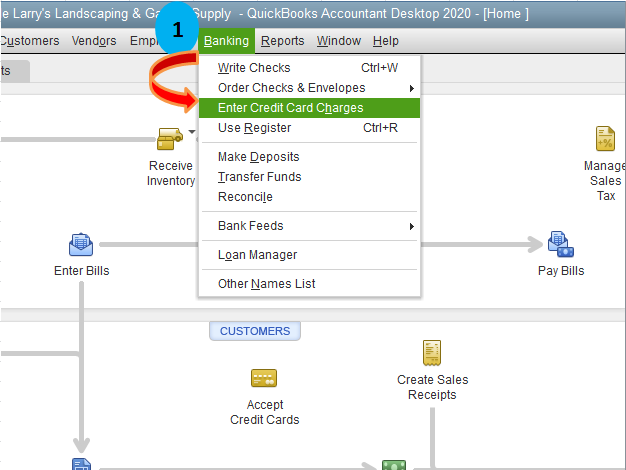Click the Receive Inventory truck icon

170,139
